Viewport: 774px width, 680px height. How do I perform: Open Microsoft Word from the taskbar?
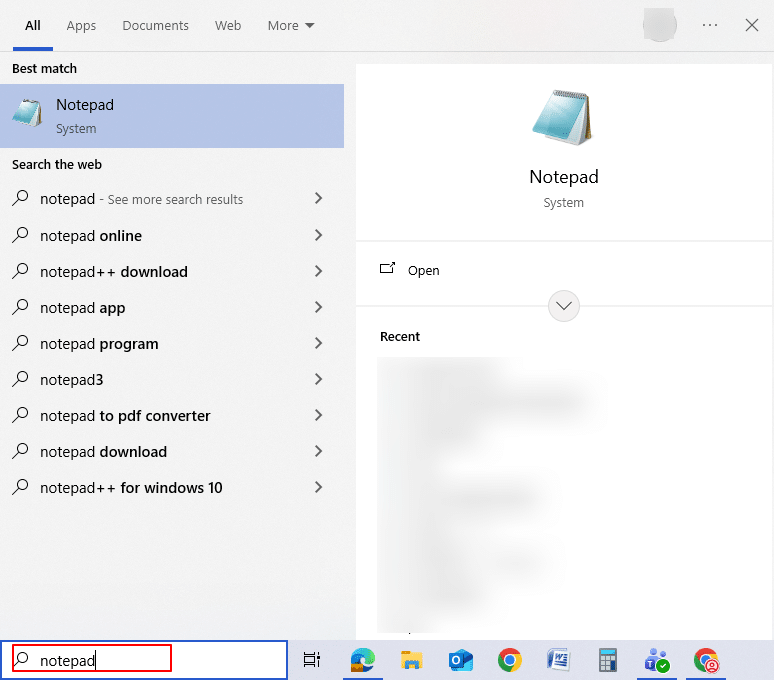click(x=559, y=660)
